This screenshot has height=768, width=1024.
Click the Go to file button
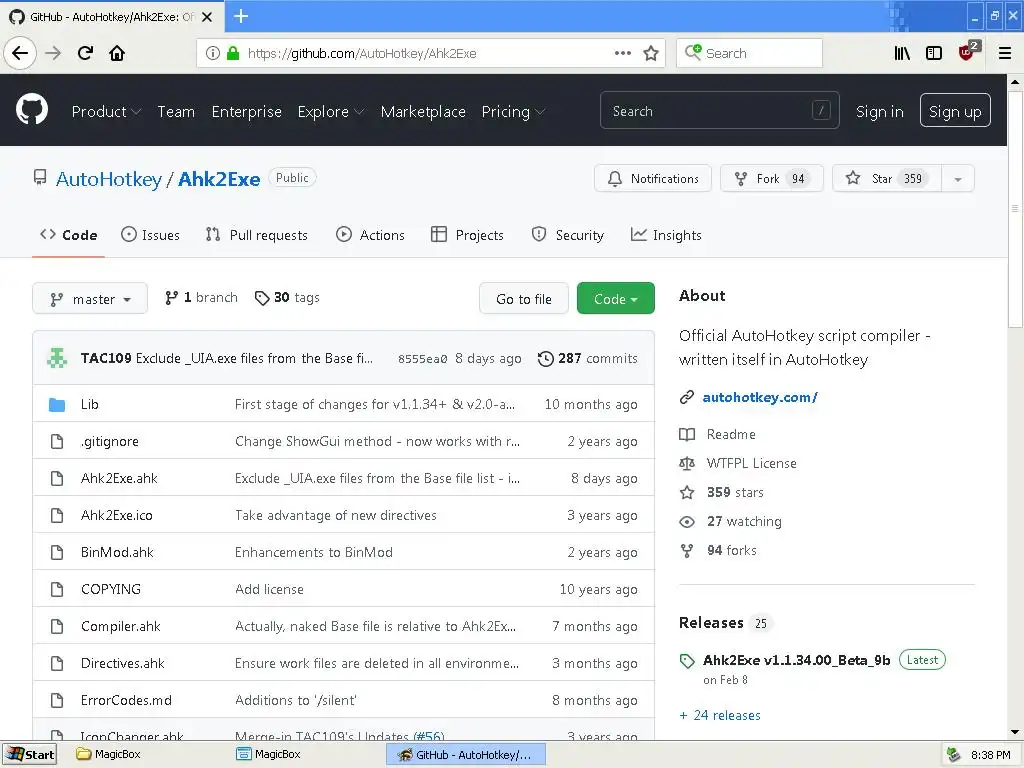click(524, 298)
